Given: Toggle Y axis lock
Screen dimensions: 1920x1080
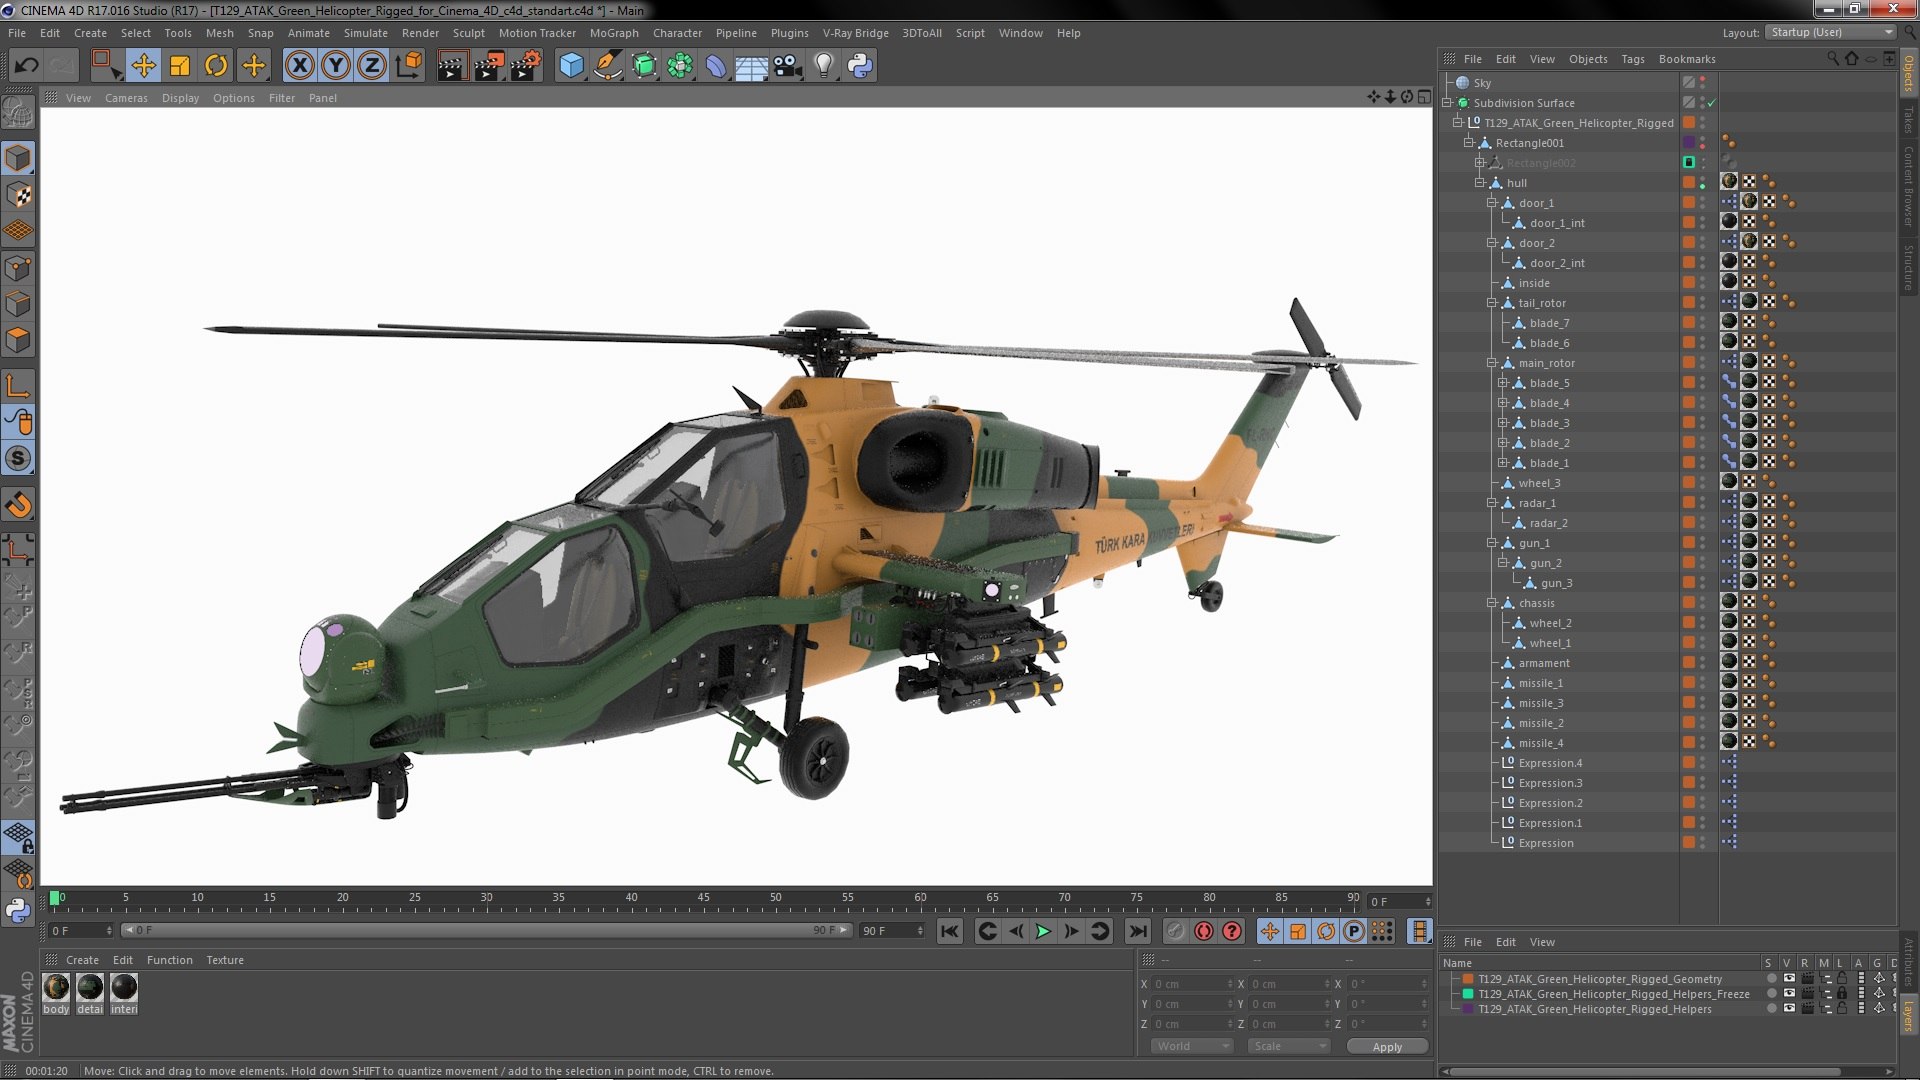Looking at the screenshot, I should click(336, 66).
